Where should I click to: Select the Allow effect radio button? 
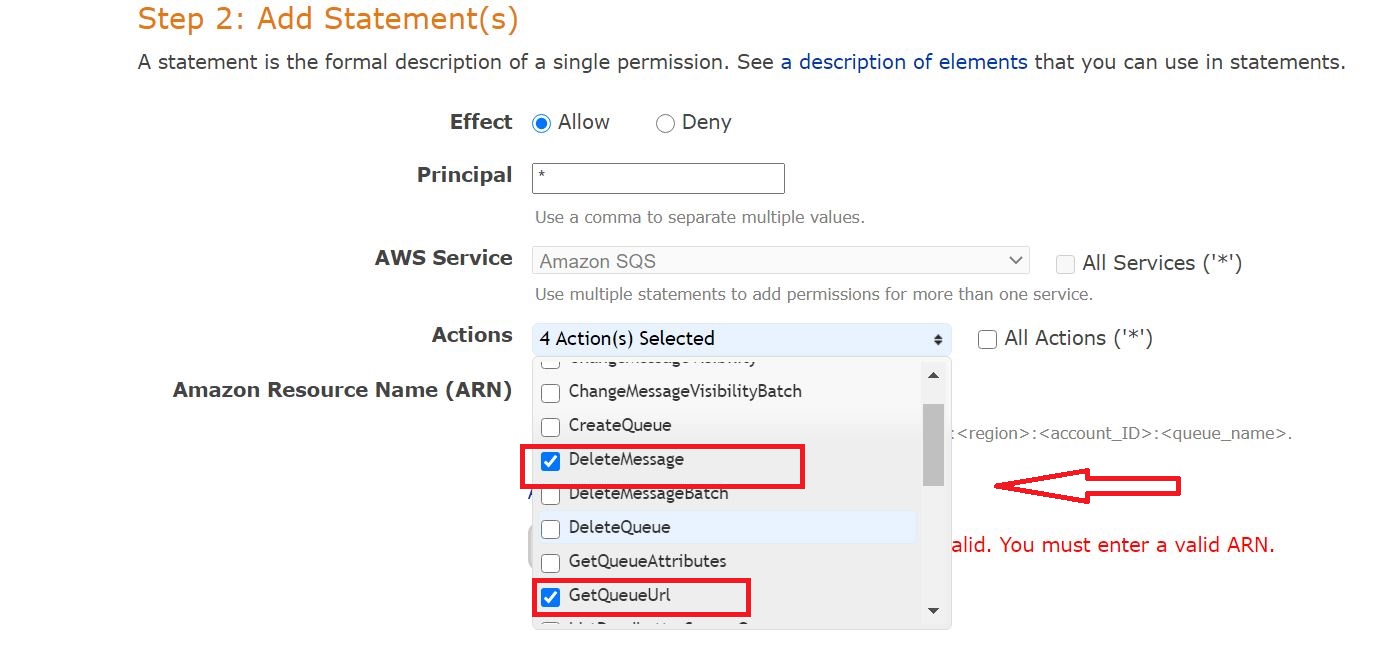[541, 124]
